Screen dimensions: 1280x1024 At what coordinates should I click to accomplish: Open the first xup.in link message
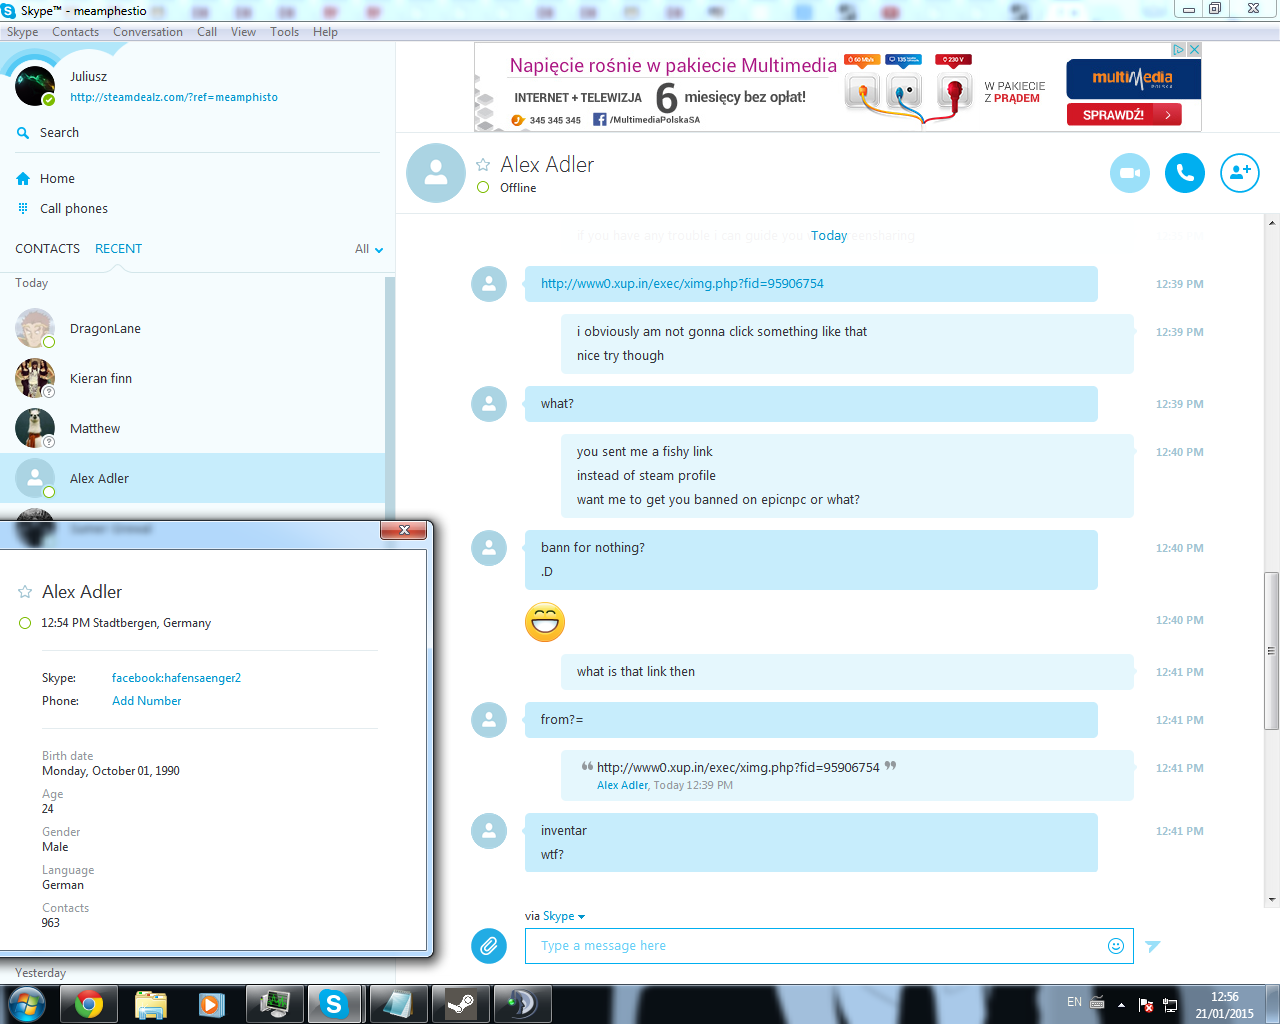click(682, 284)
